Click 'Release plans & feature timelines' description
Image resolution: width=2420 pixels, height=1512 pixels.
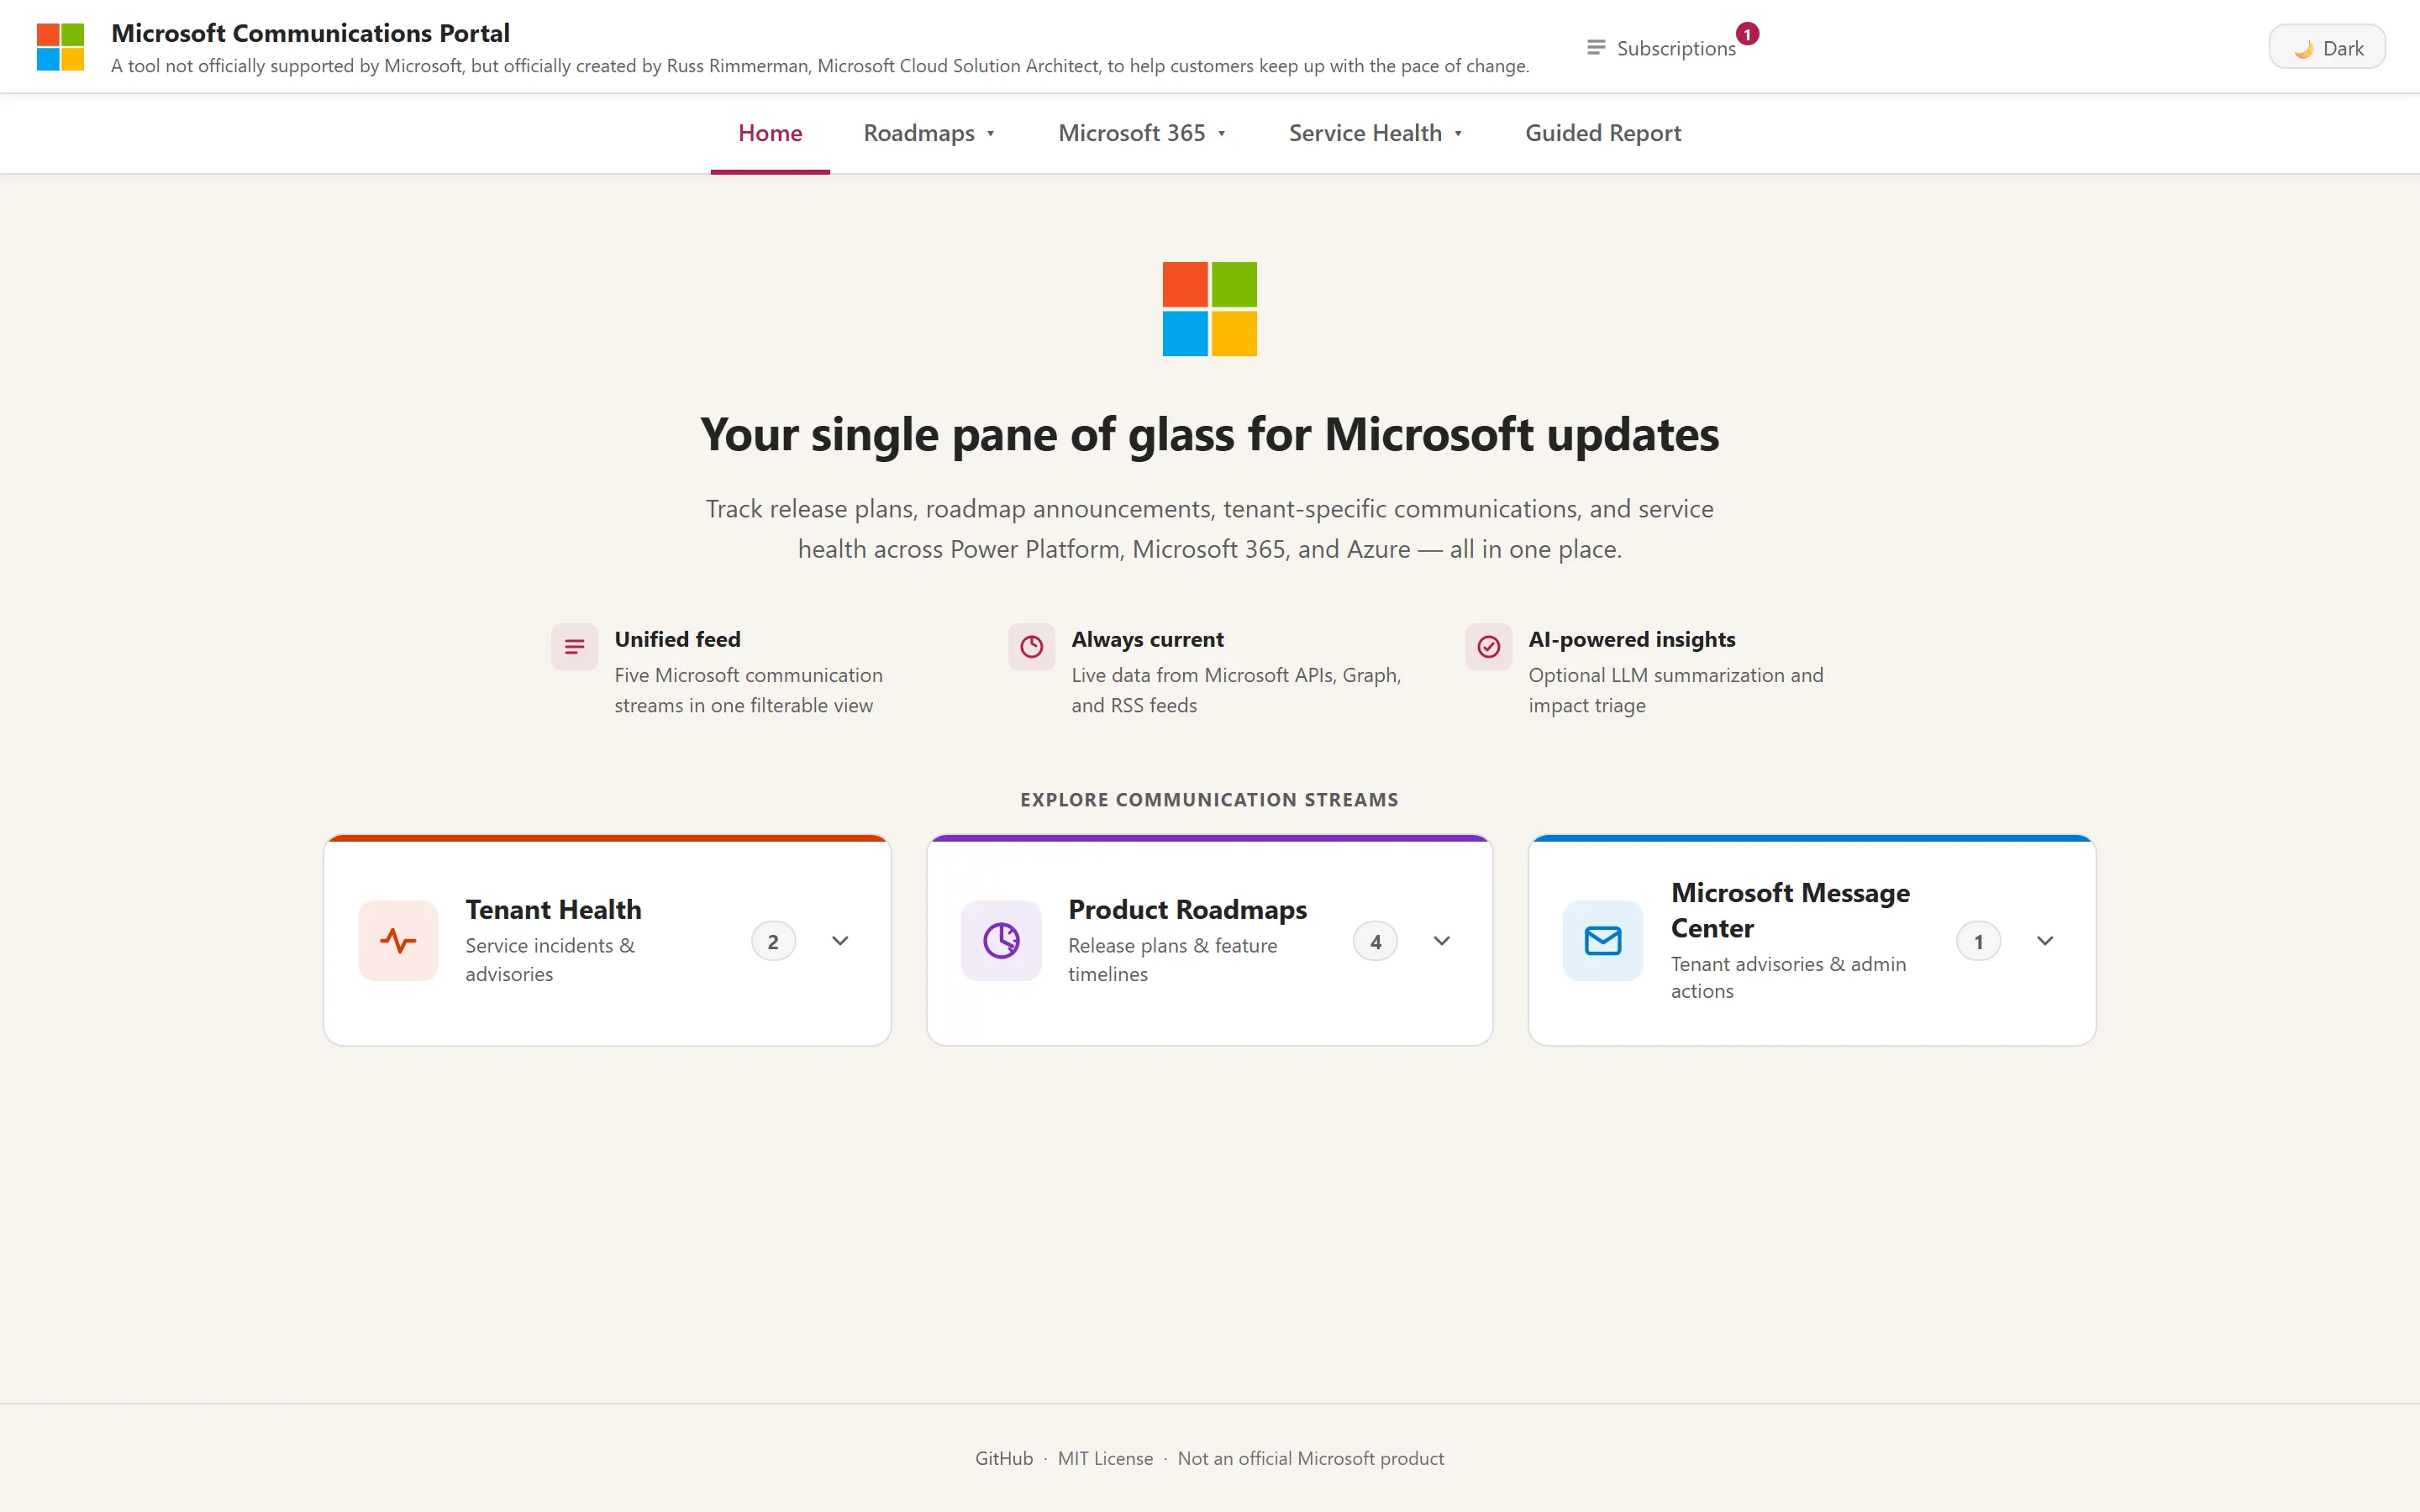tap(1172, 959)
